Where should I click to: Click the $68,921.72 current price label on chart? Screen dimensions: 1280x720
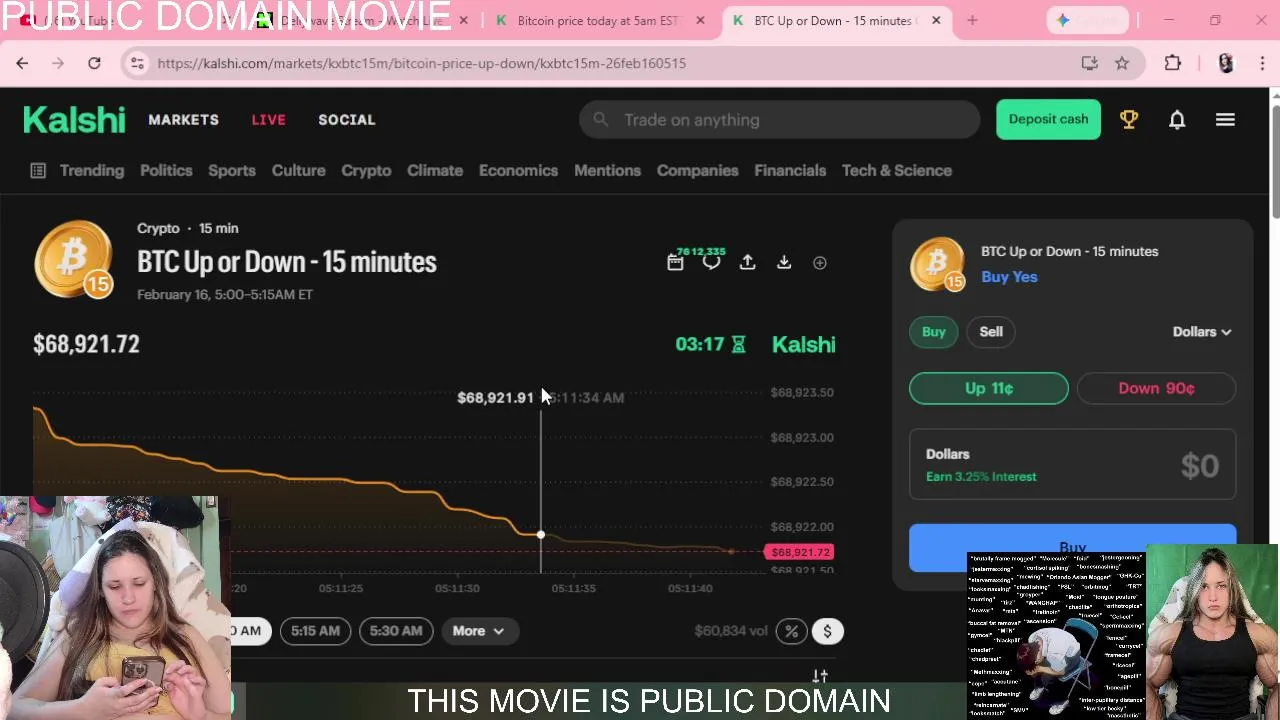tap(800, 552)
